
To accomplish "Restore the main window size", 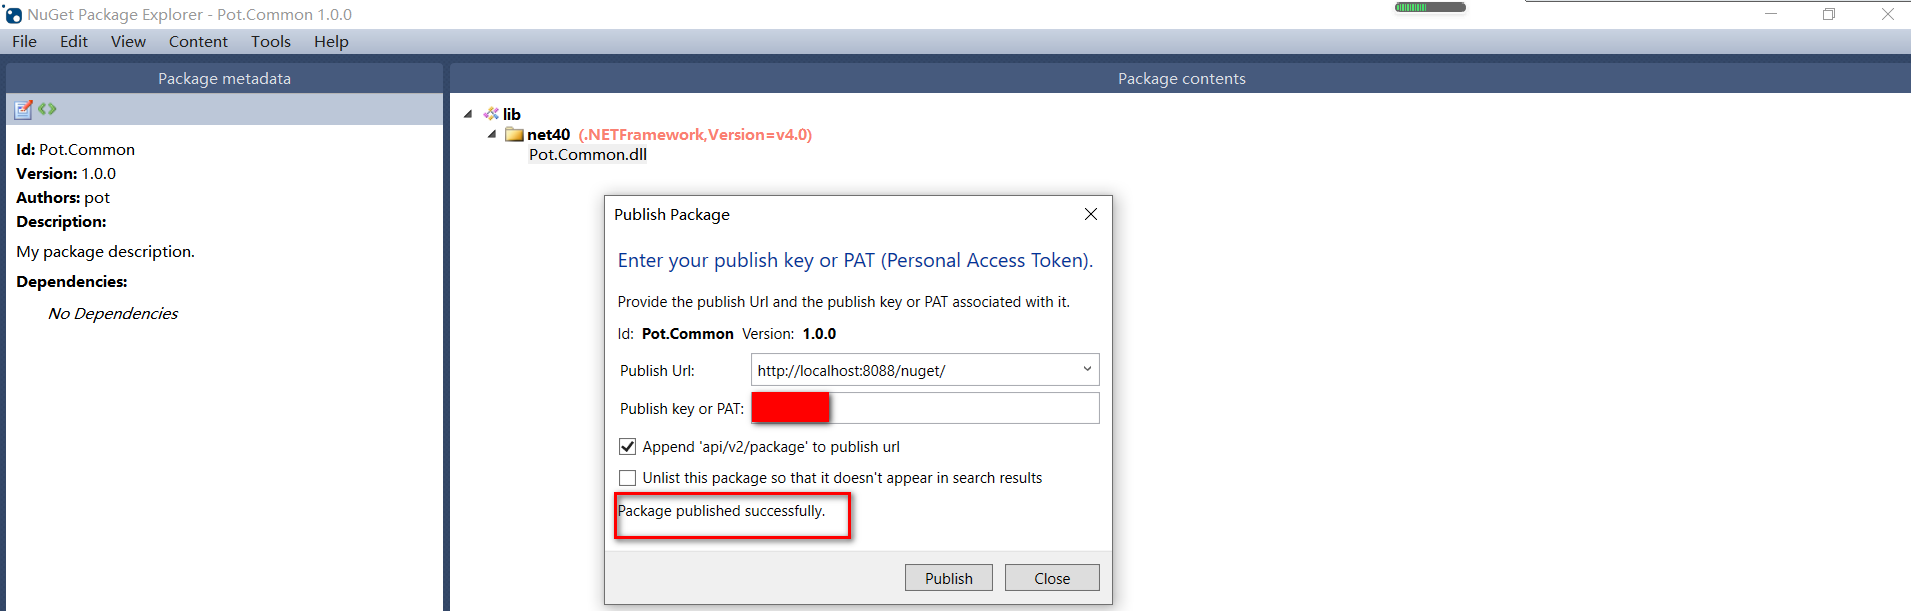I will pyautogui.click(x=1829, y=14).
